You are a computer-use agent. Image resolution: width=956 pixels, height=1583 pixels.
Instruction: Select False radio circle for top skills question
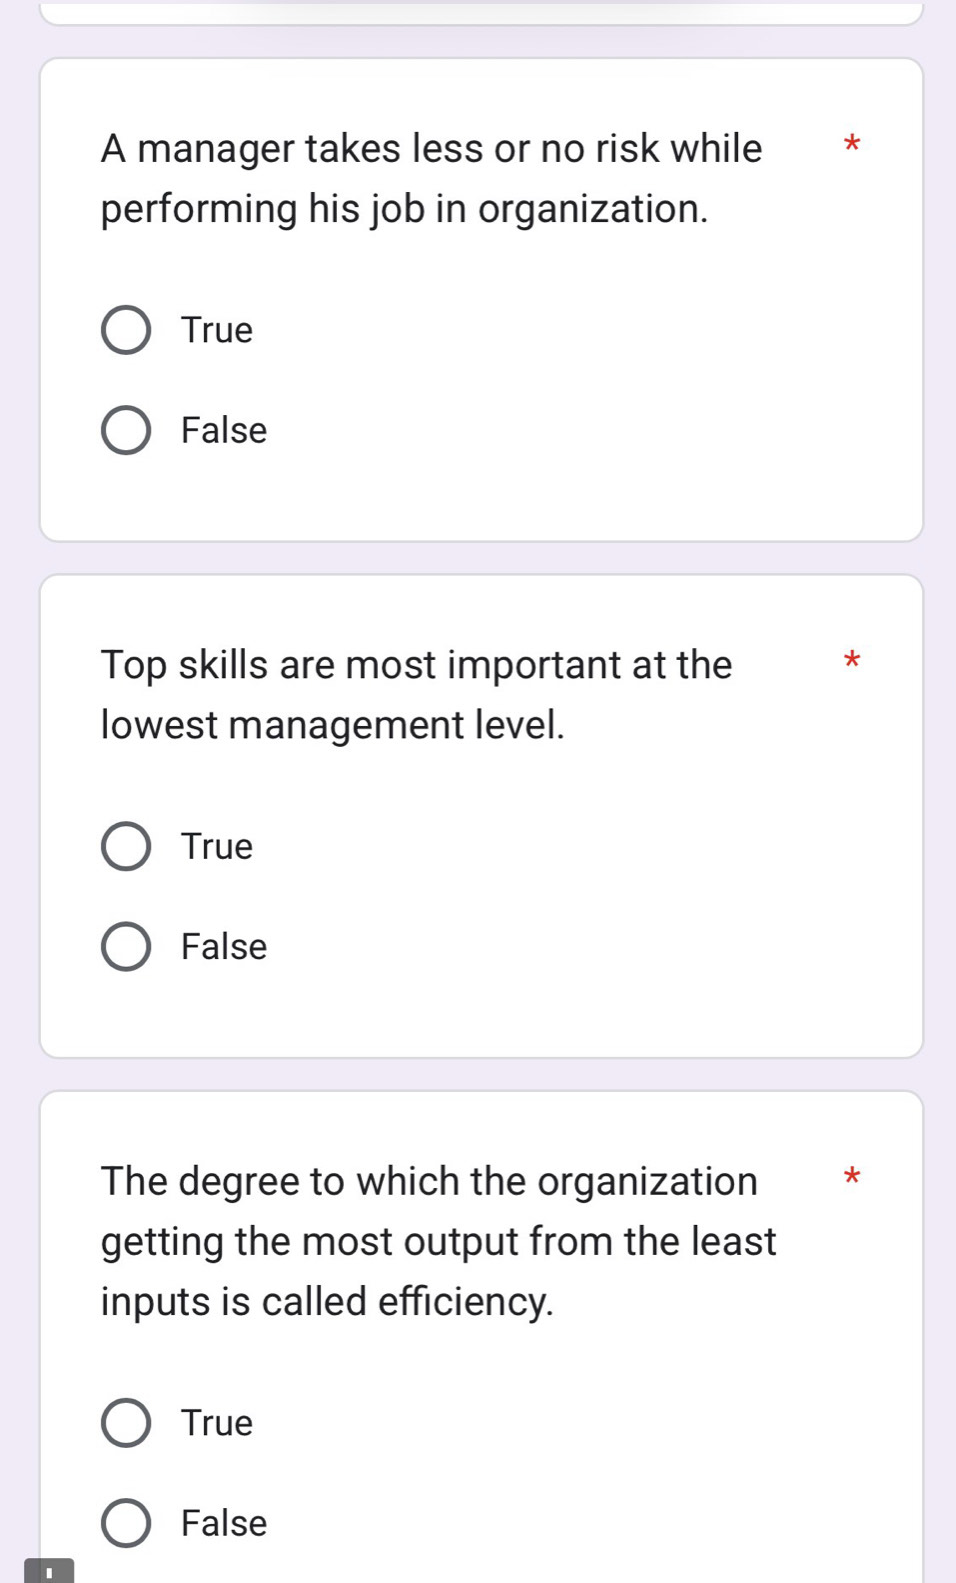pyautogui.click(x=126, y=947)
